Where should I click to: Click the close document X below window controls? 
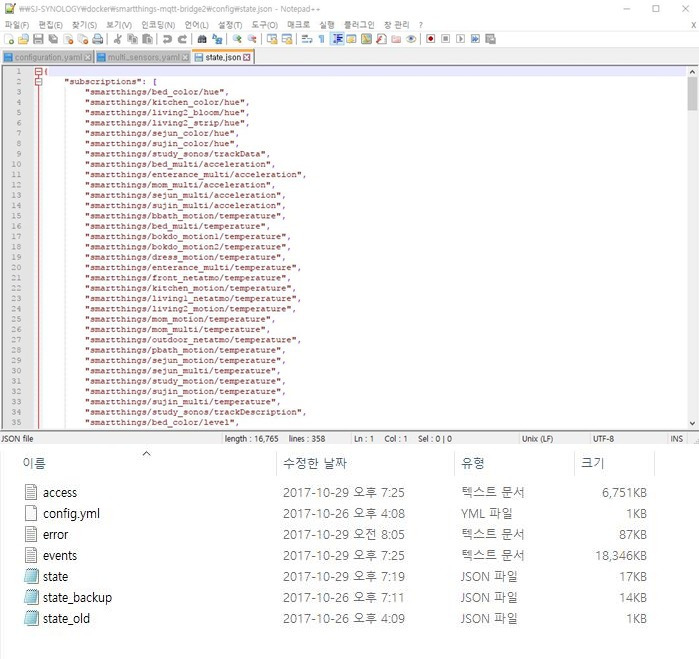tap(694, 25)
